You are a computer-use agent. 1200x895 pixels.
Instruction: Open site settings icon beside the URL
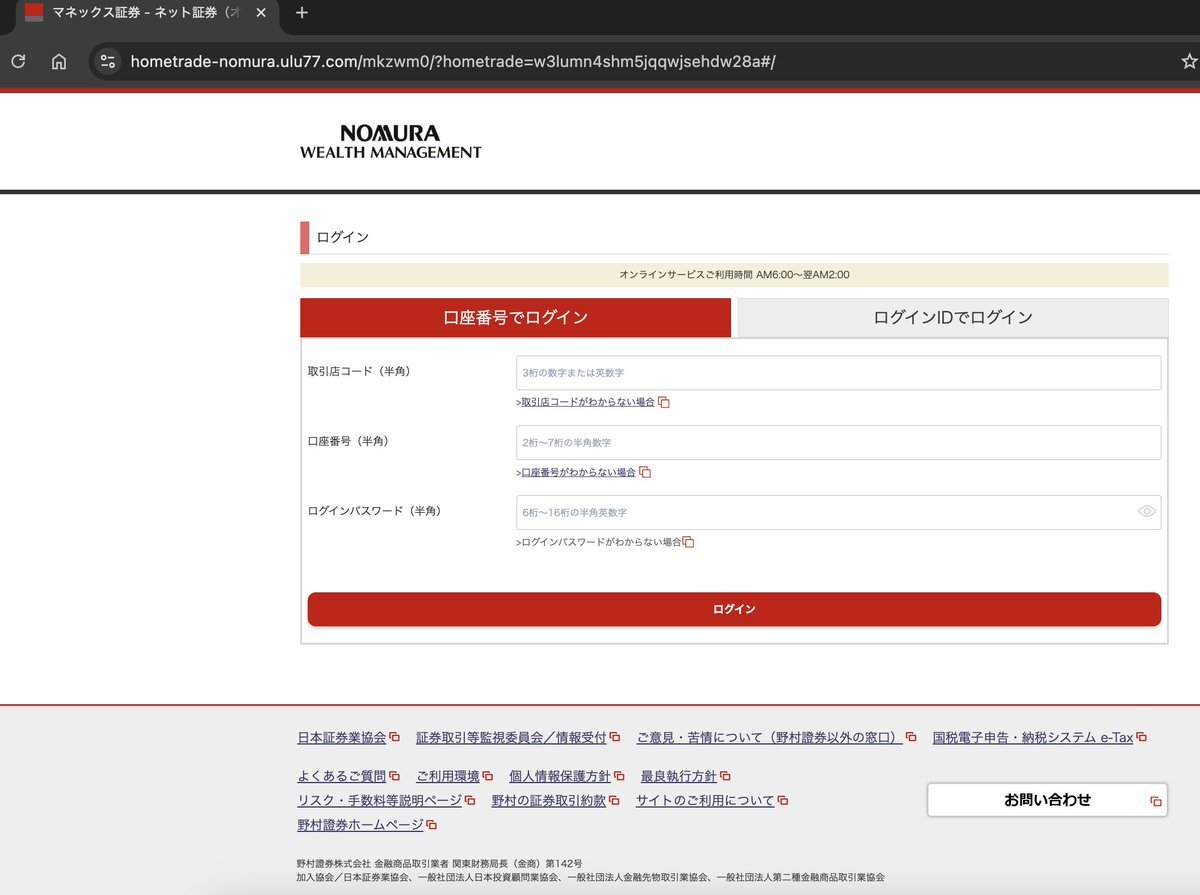pyautogui.click(x=108, y=62)
